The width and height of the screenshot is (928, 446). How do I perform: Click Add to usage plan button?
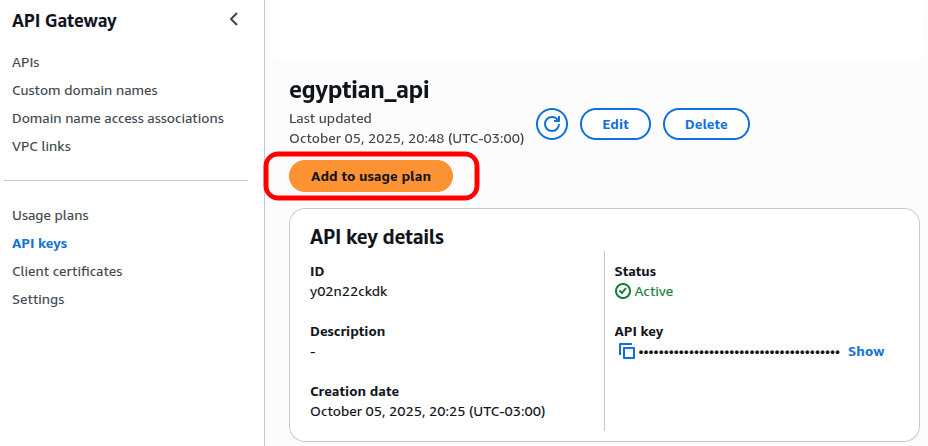(371, 176)
